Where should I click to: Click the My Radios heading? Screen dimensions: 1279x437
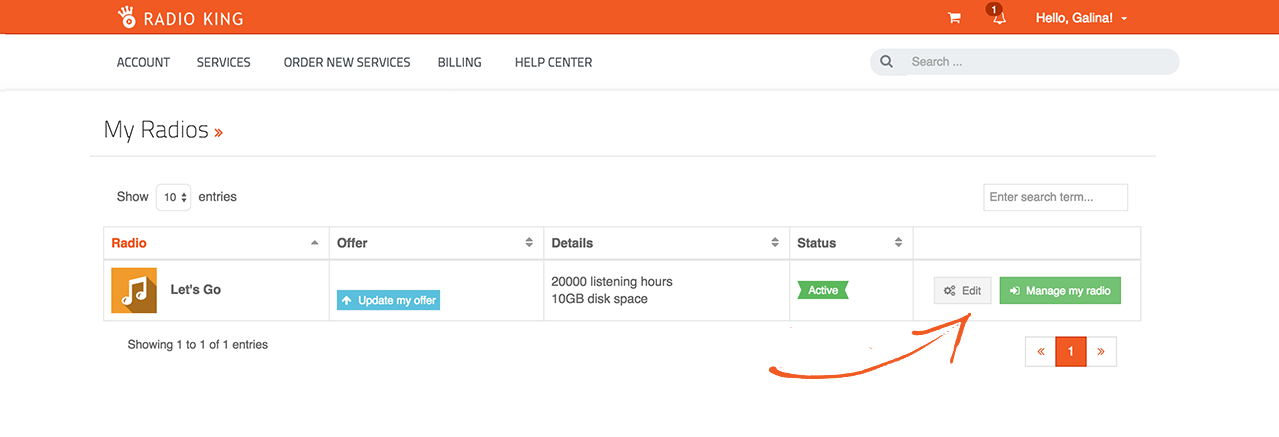[x=156, y=130]
